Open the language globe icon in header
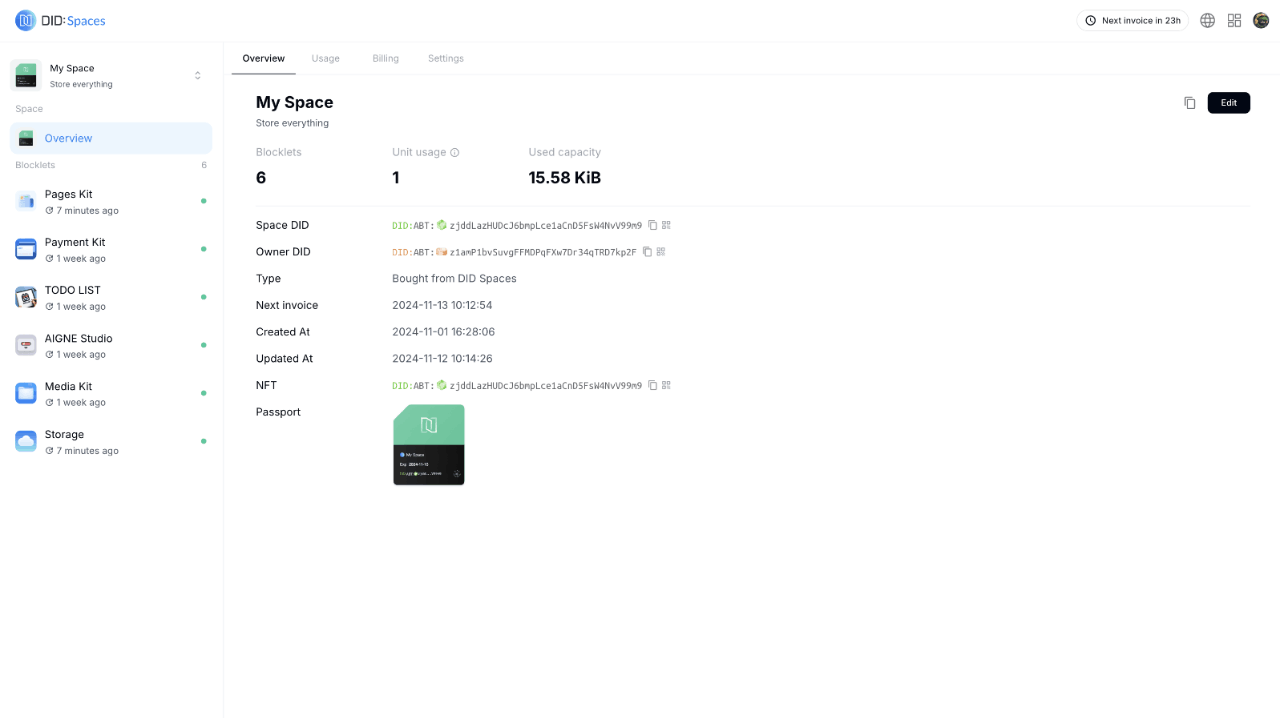The width and height of the screenshot is (1280, 720). tap(1206, 20)
